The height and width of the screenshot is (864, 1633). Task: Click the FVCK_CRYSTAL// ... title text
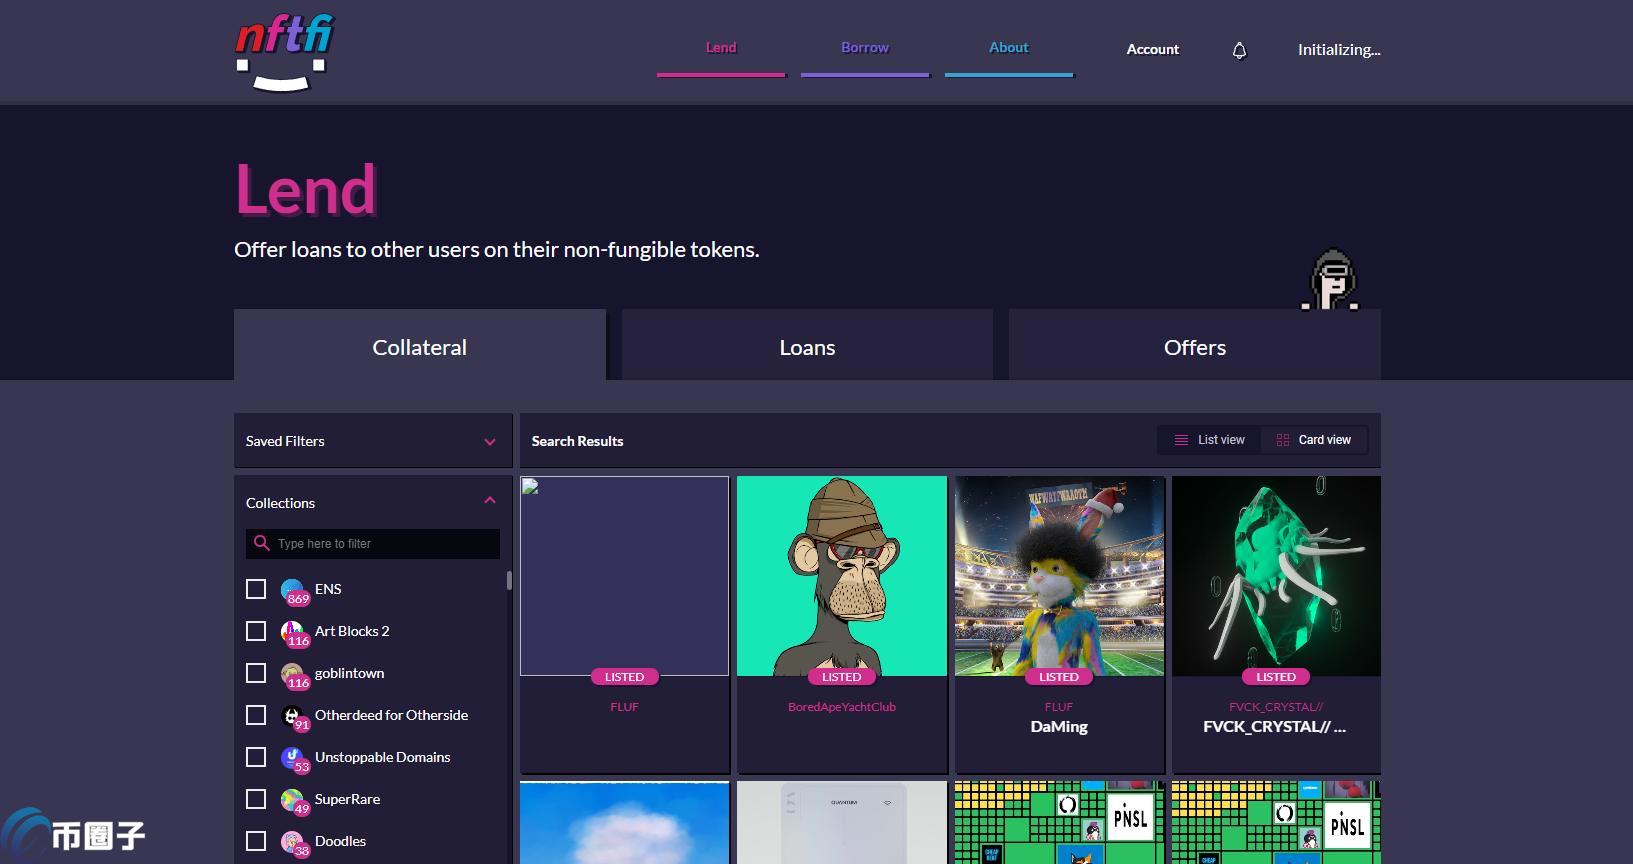(x=1275, y=727)
